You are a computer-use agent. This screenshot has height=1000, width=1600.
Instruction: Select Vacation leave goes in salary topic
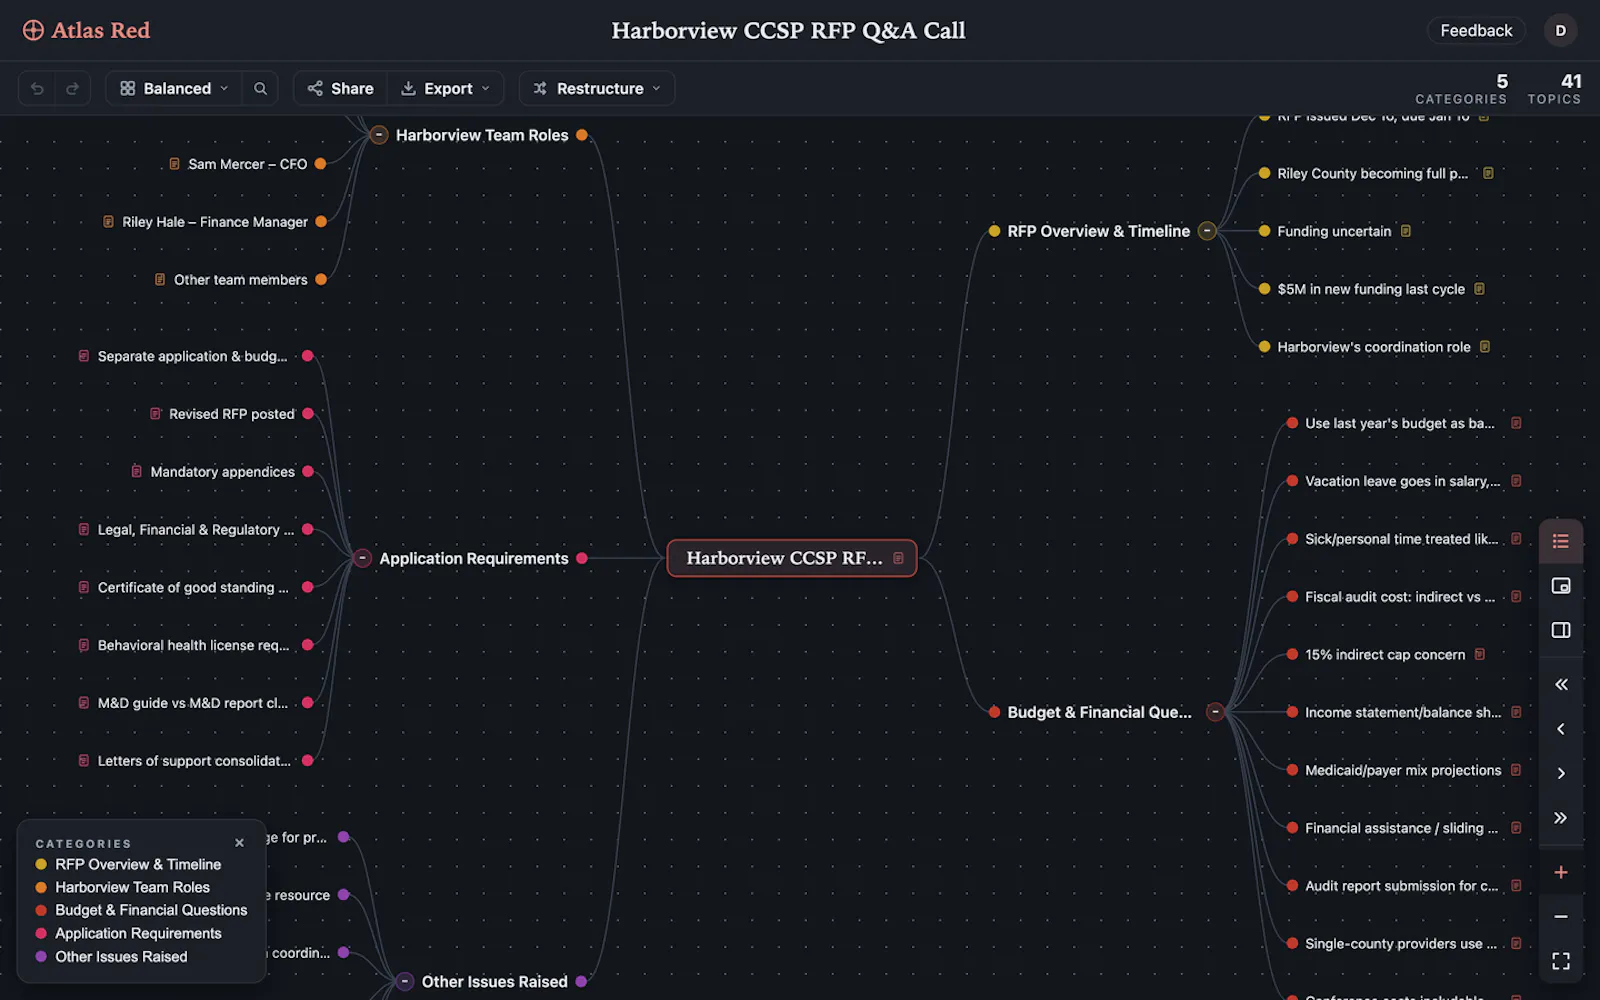pyautogui.click(x=1402, y=481)
